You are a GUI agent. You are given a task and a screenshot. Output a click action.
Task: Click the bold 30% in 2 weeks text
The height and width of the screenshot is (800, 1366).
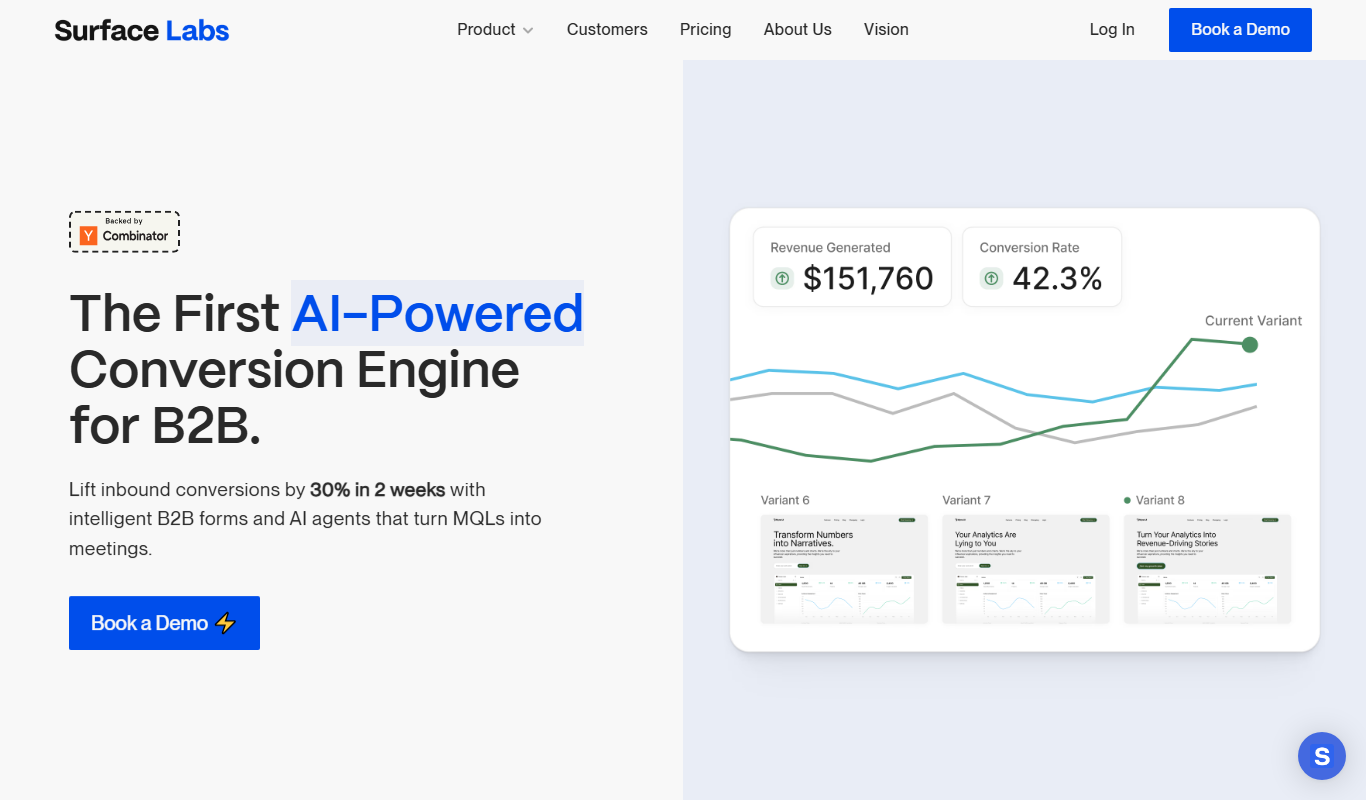[x=377, y=490]
